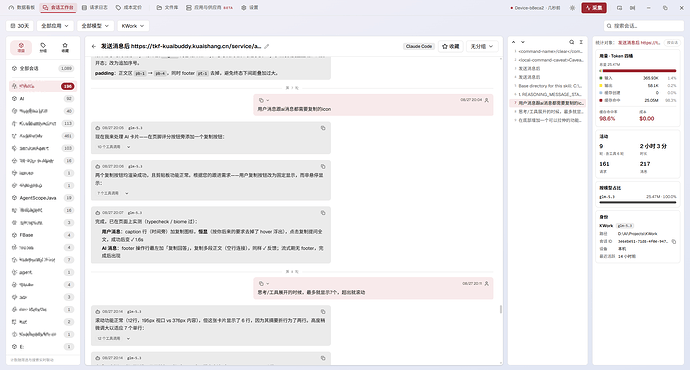Click the 搜索会话 search input field

point(643,26)
